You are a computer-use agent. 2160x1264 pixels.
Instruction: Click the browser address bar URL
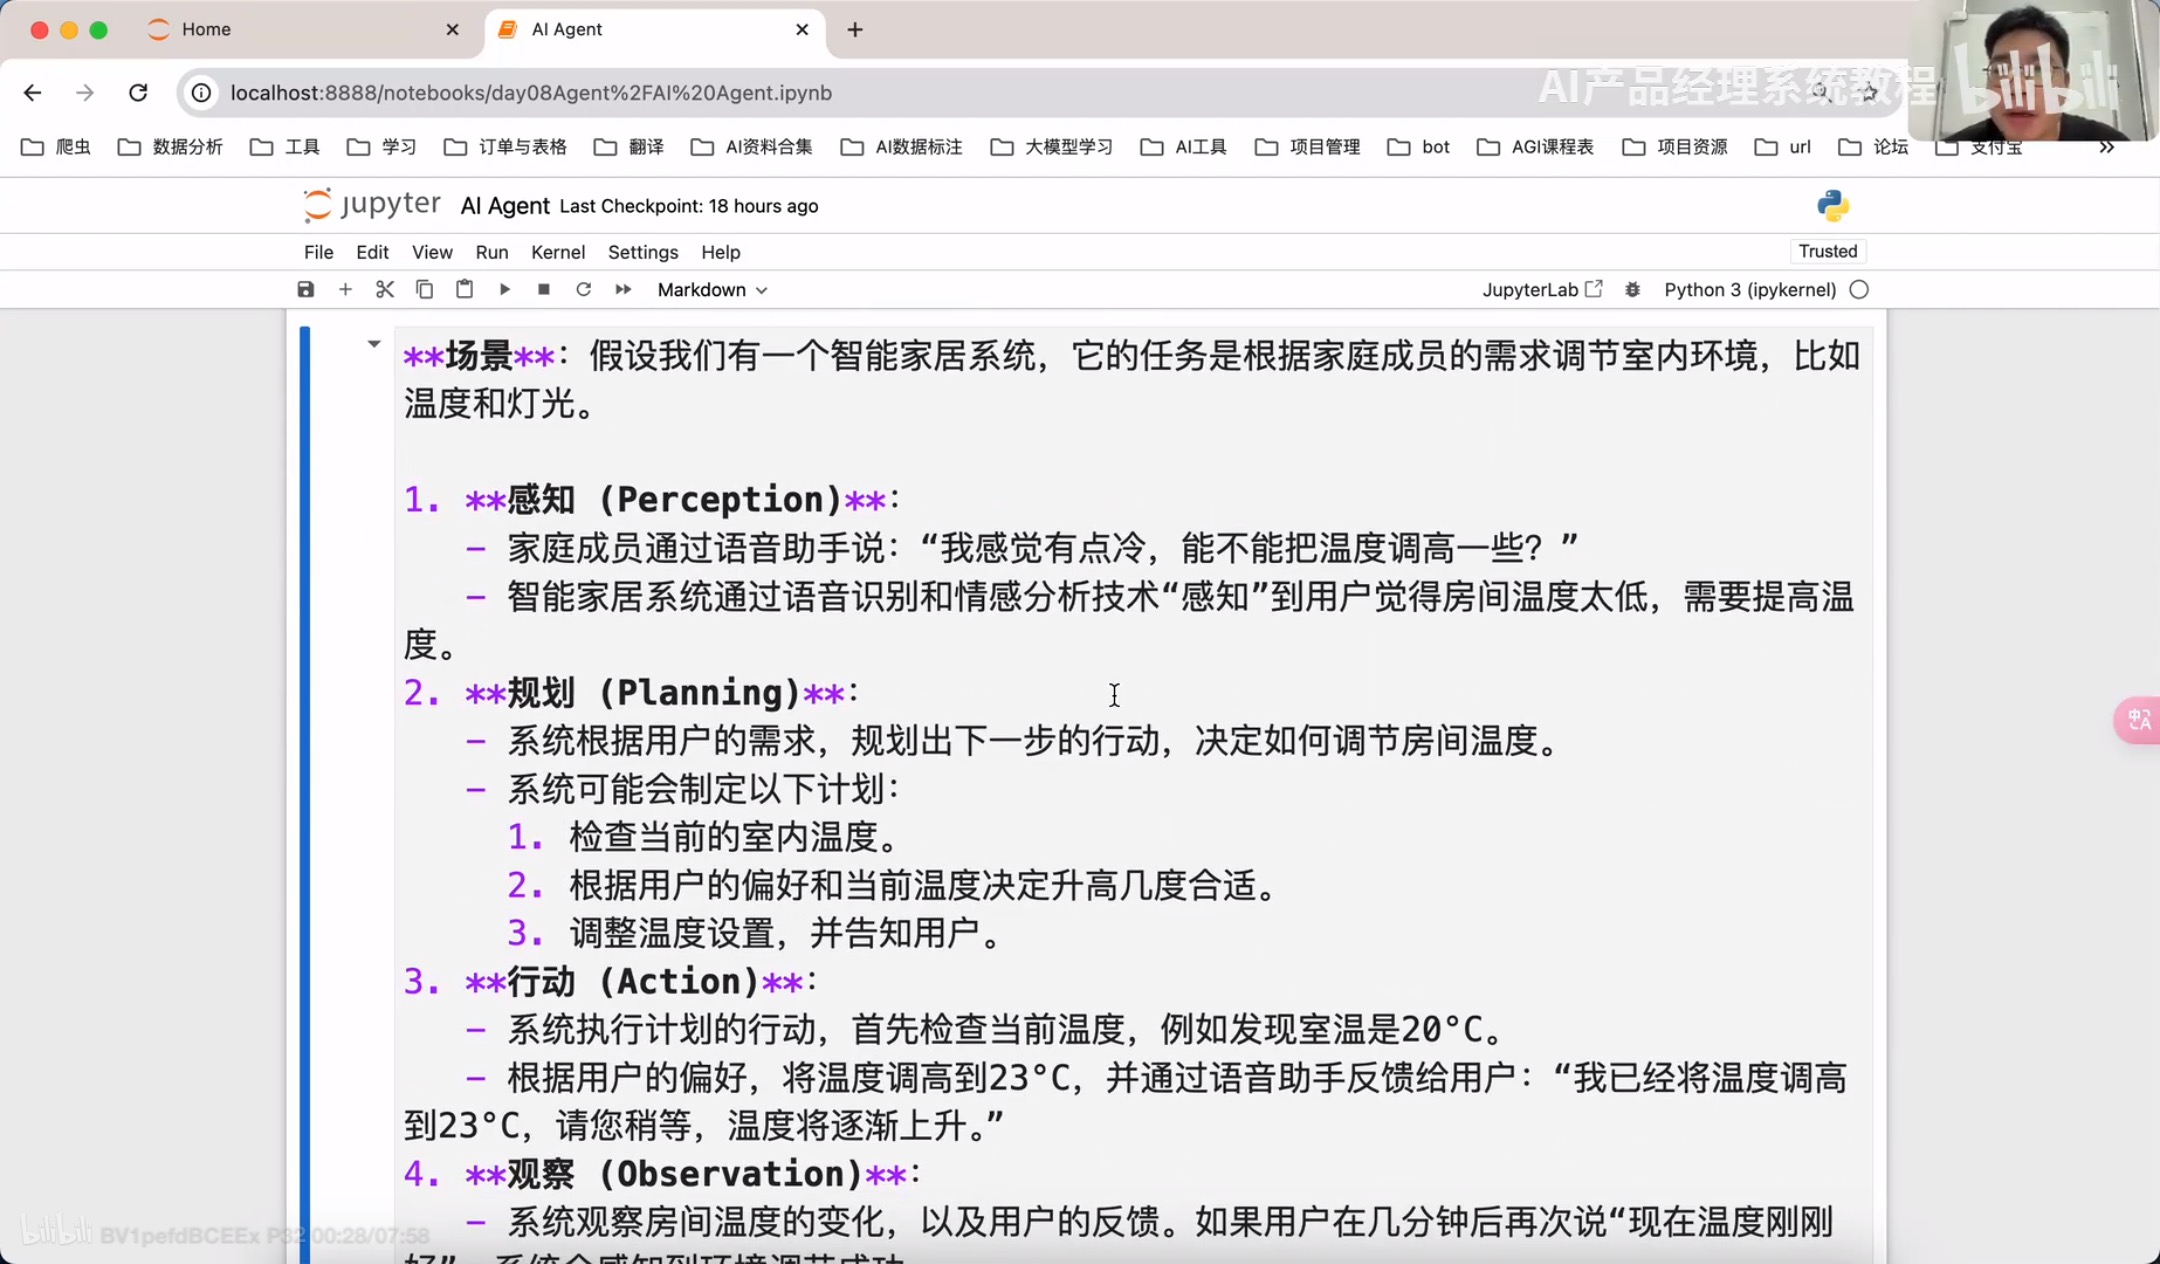(x=530, y=93)
